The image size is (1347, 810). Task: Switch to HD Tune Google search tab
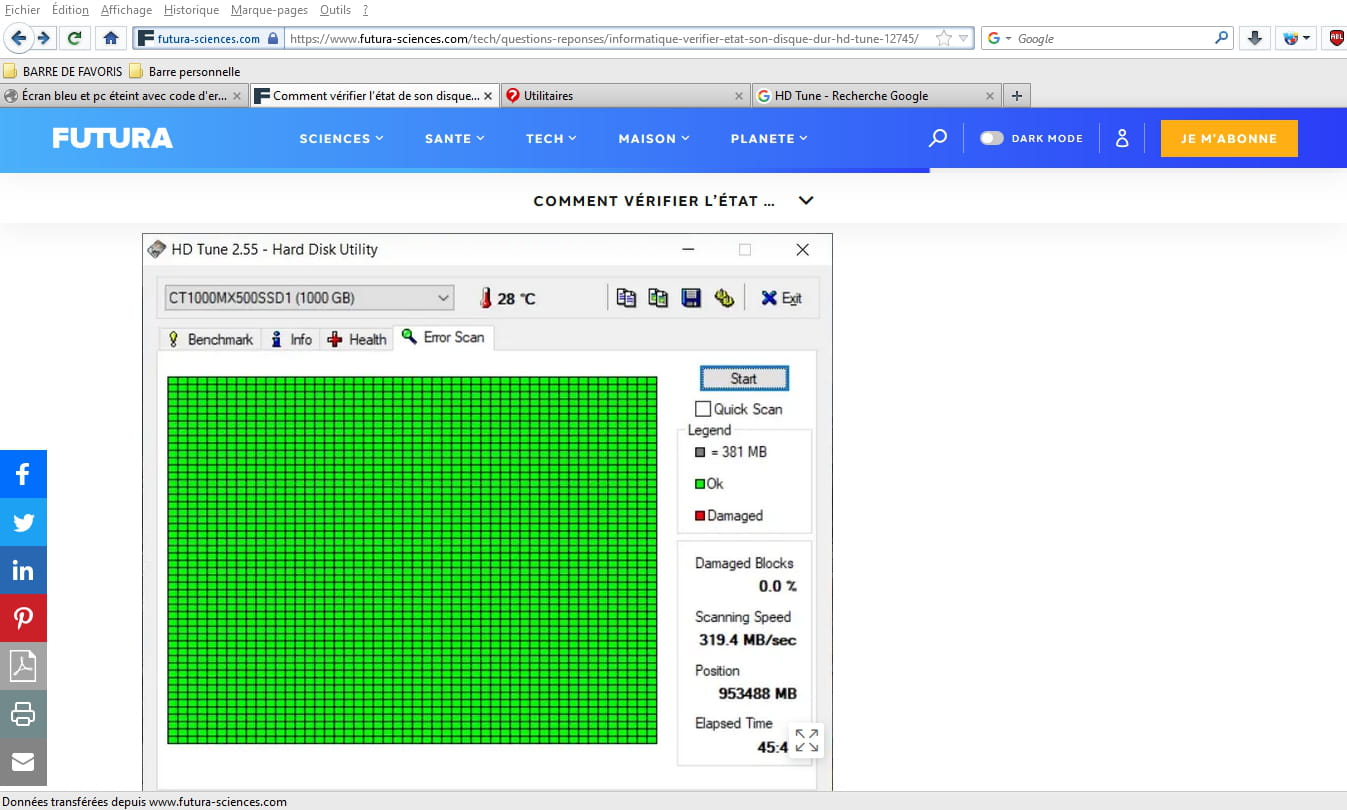[x=875, y=96]
